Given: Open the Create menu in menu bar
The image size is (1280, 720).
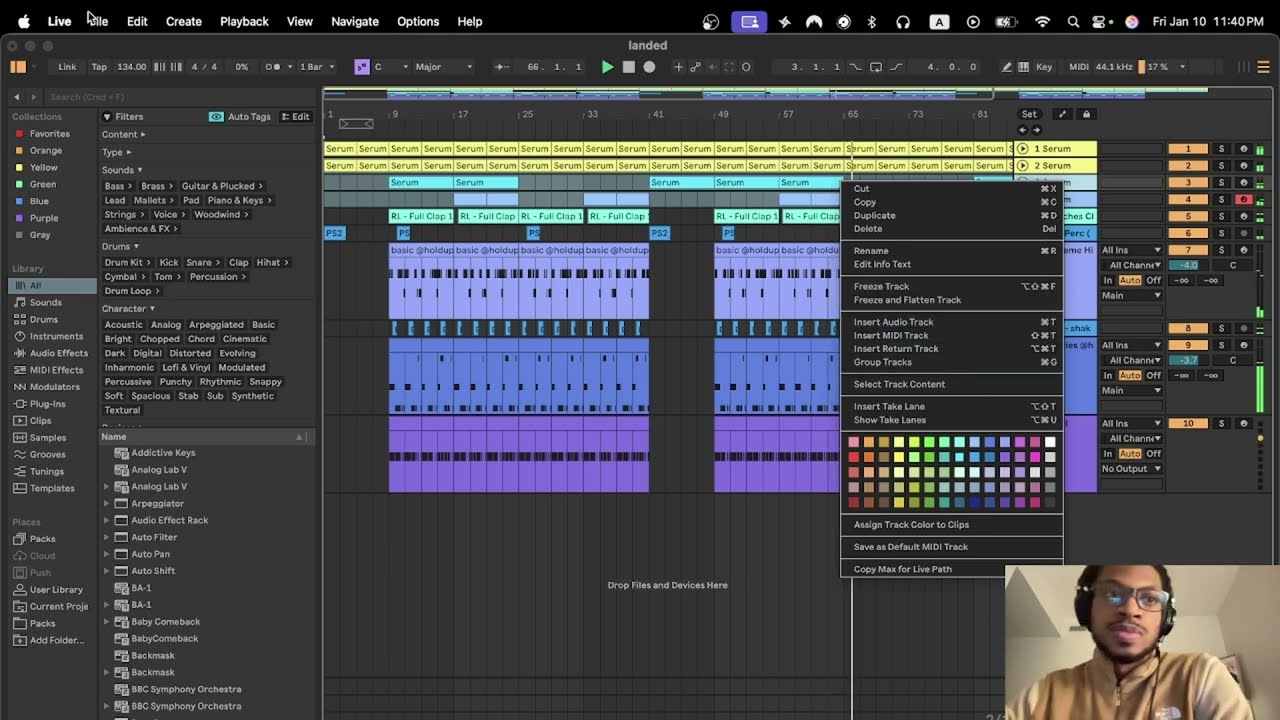Looking at the screenshot, I should coord(183,21).
